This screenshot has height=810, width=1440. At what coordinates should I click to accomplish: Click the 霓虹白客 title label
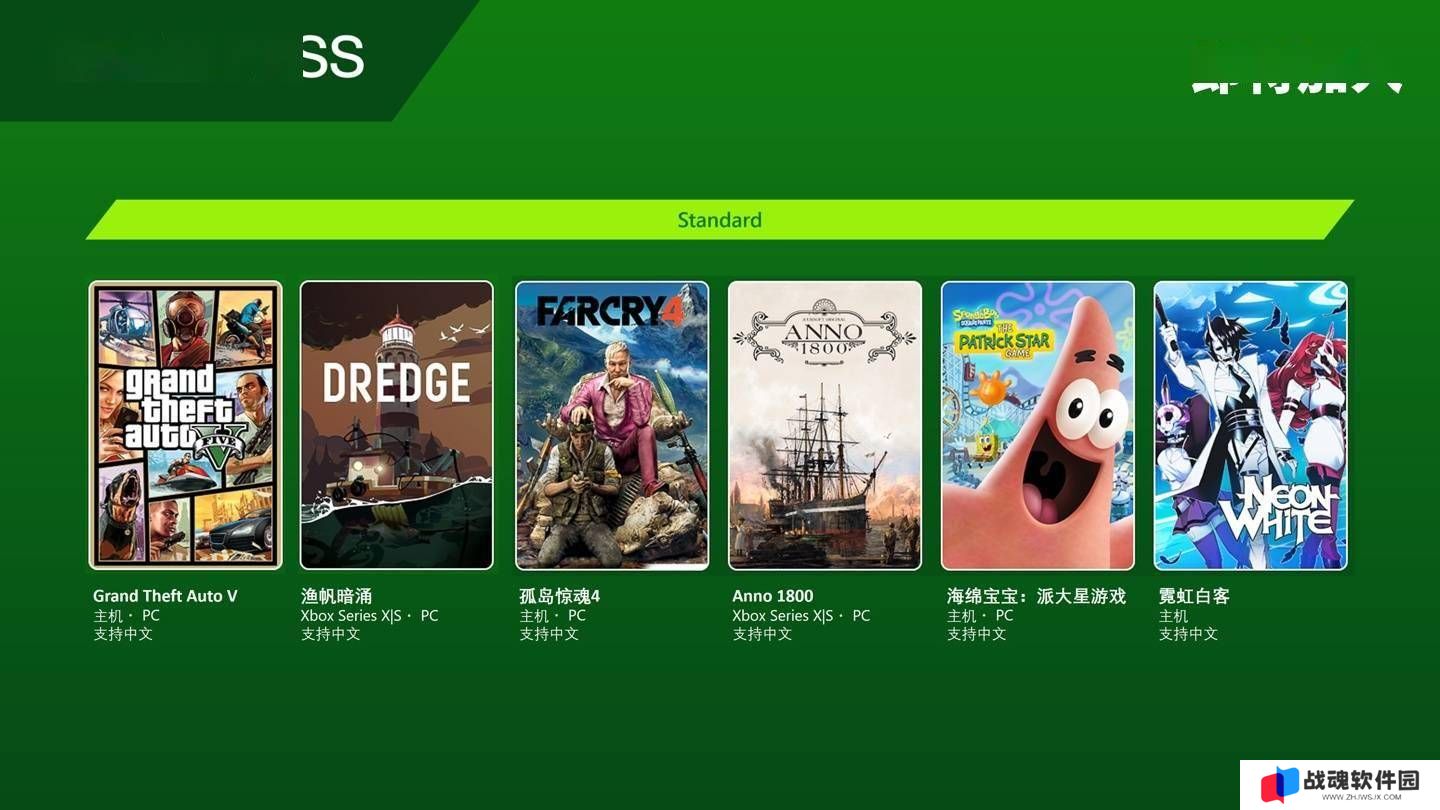click(1194, 596)
